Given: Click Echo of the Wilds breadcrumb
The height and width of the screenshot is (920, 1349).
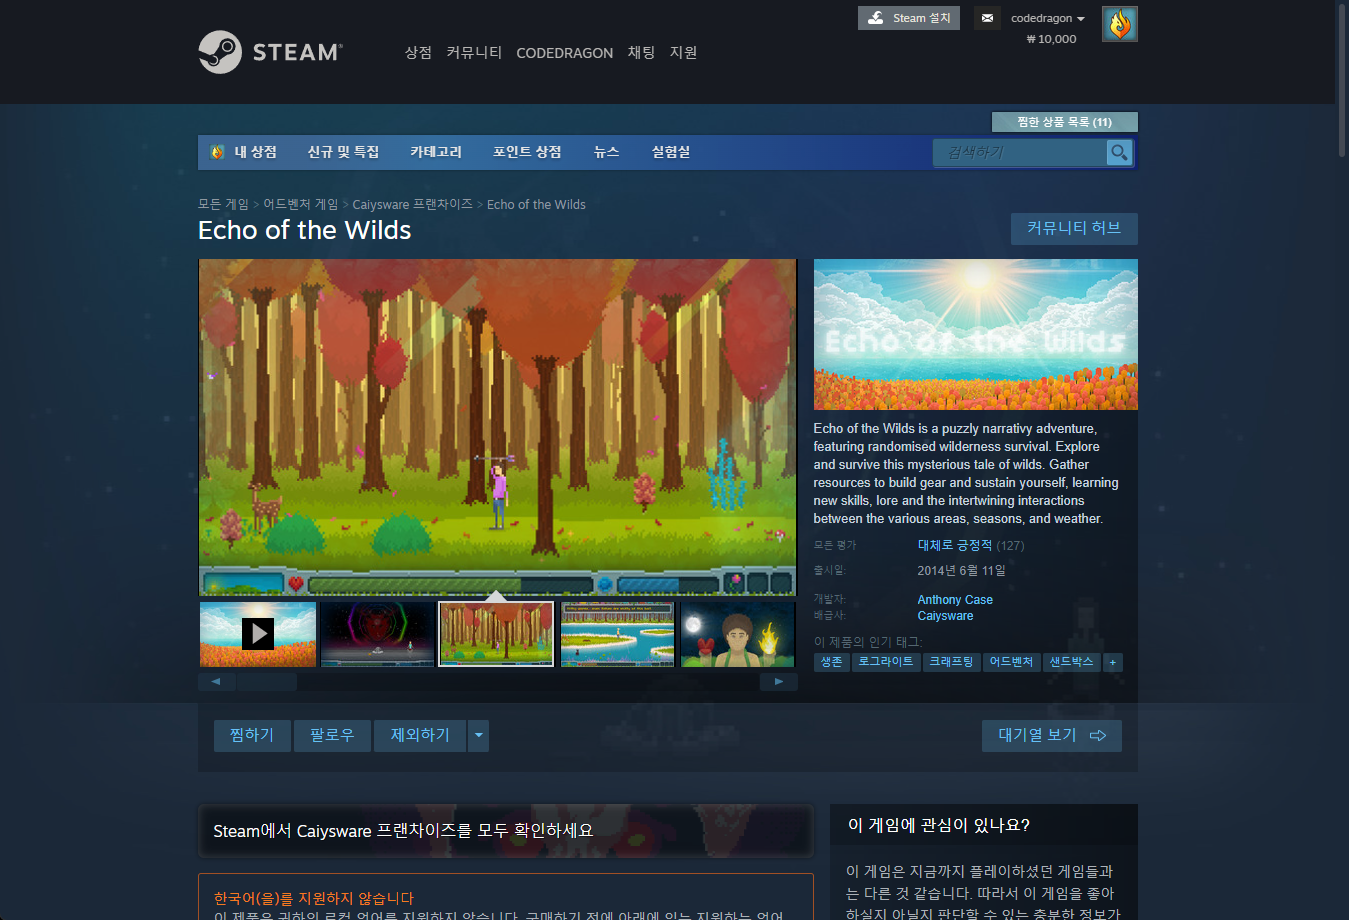Looking at the screenshot, I should [536, 204].
